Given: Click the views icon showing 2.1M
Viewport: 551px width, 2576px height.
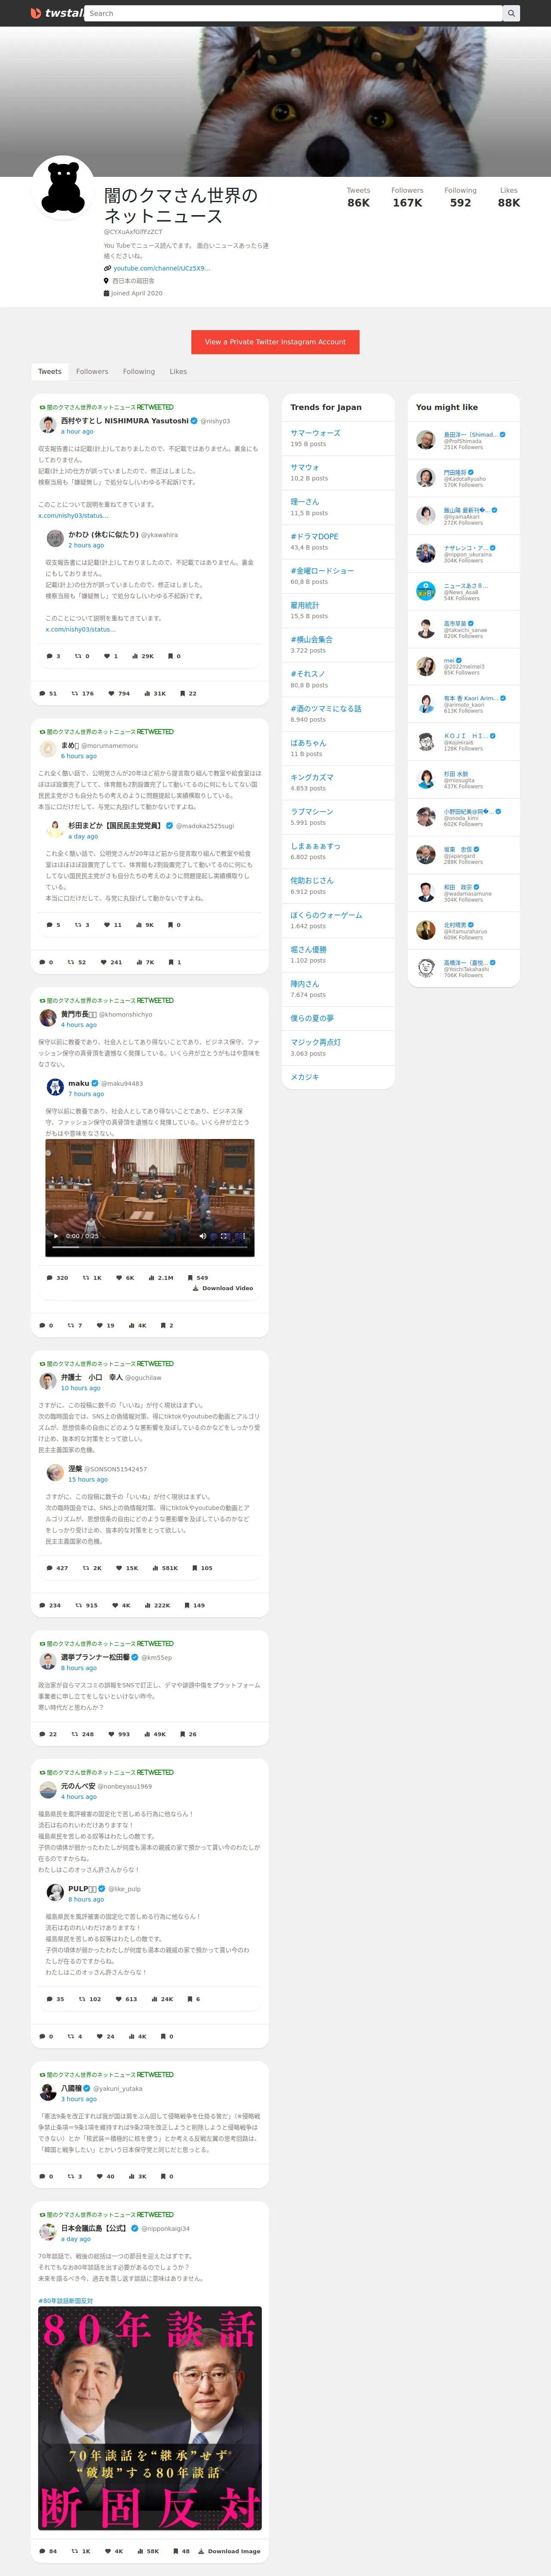Looking at the screenshot, I should click(152, 1278).
